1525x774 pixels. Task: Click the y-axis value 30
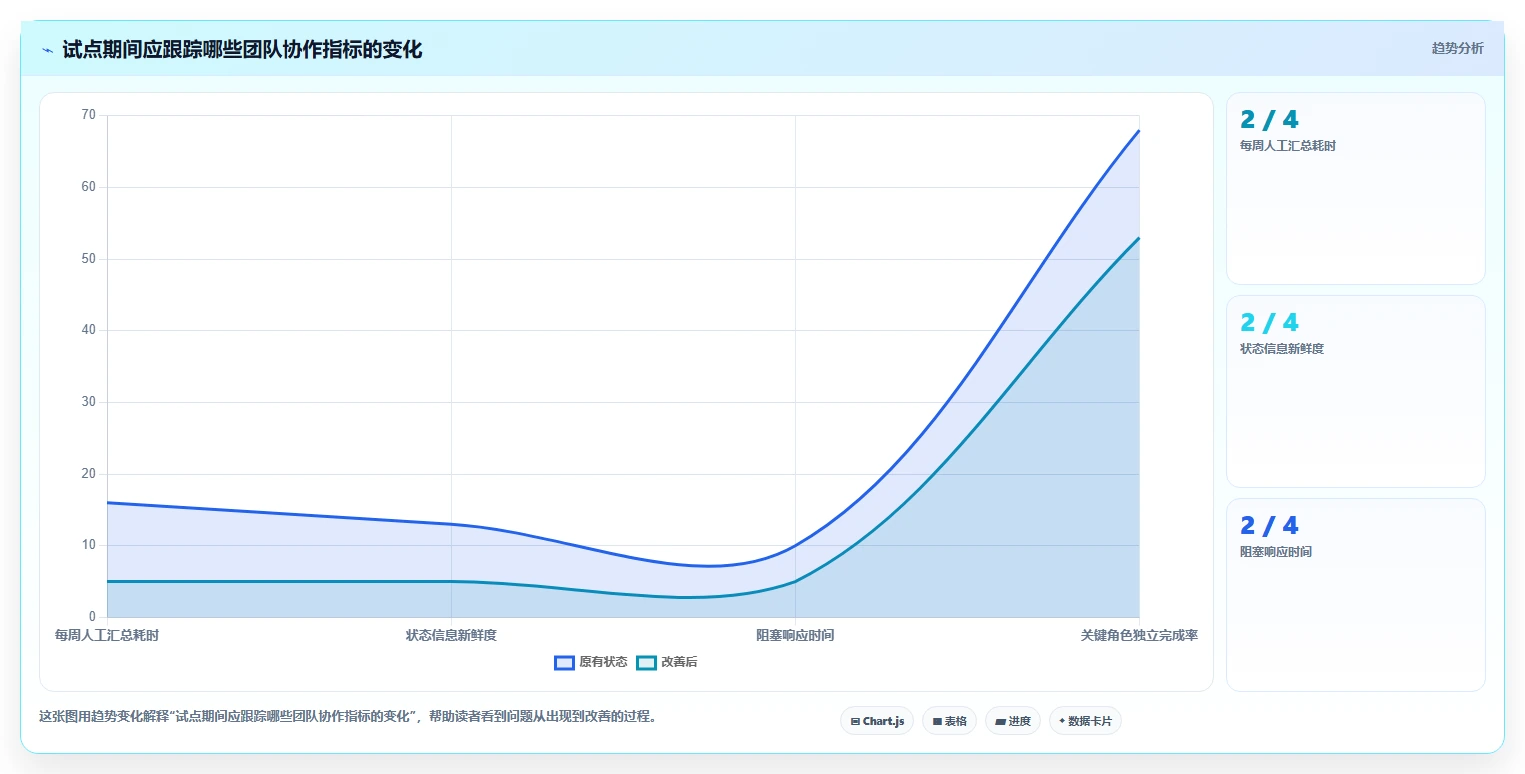(89, 402)
